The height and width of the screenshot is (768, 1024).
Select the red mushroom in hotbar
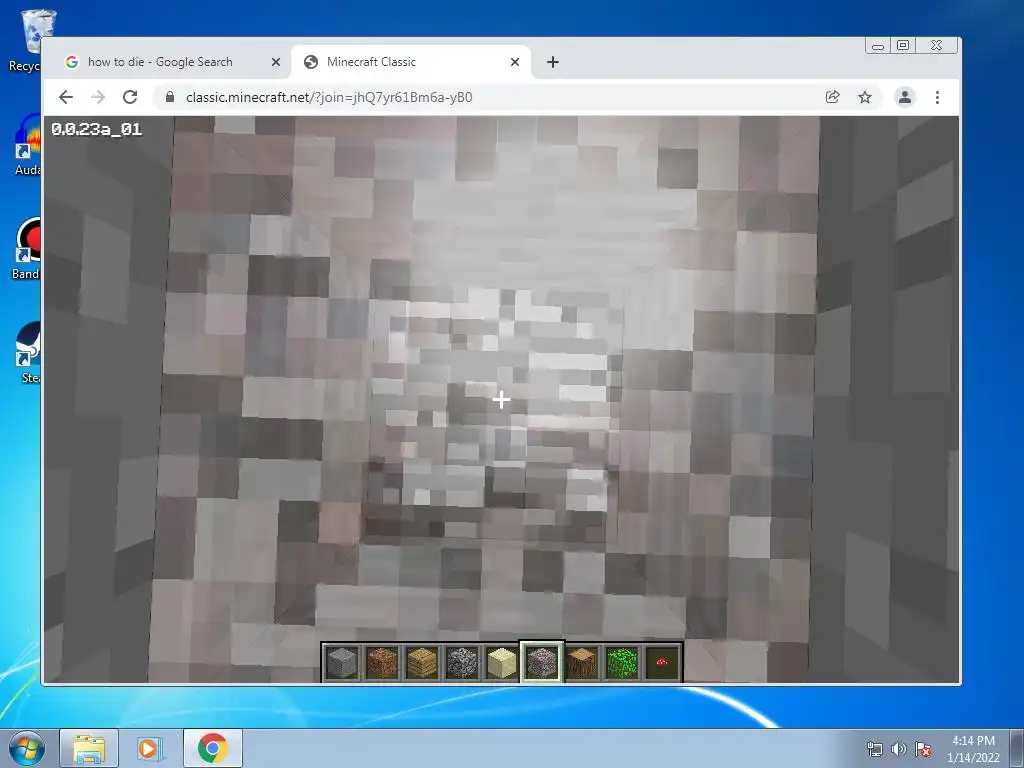click(662, 662)
